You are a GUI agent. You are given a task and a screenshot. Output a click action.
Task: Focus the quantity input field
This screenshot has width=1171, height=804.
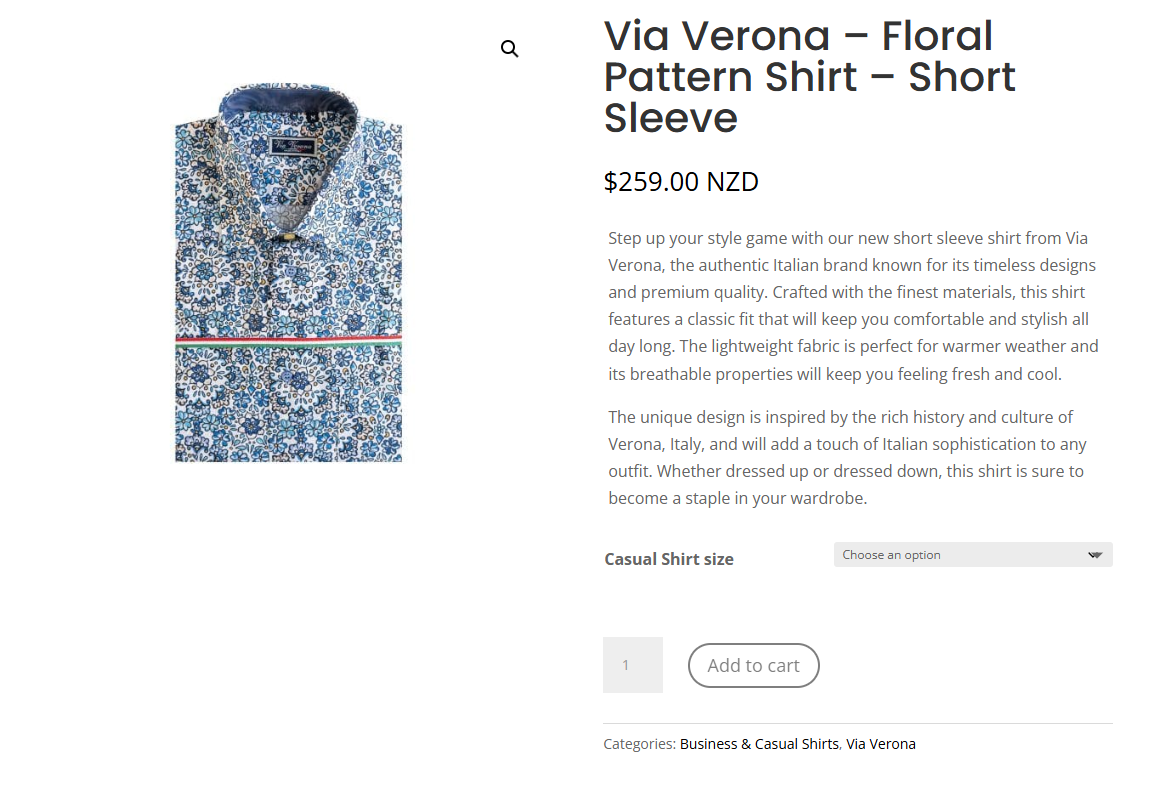632,665
